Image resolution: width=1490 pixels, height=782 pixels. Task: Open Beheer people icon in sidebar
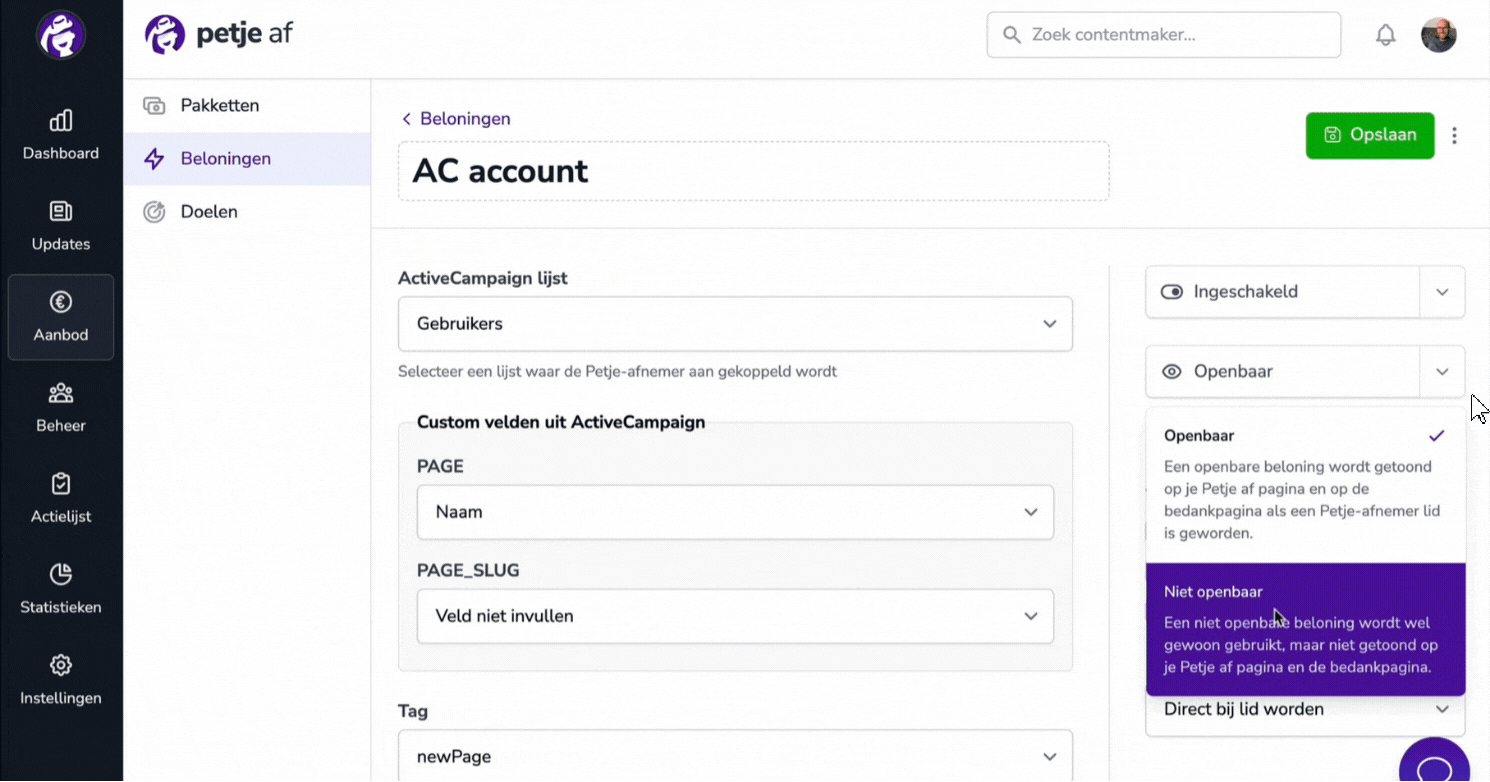[61, 393]
